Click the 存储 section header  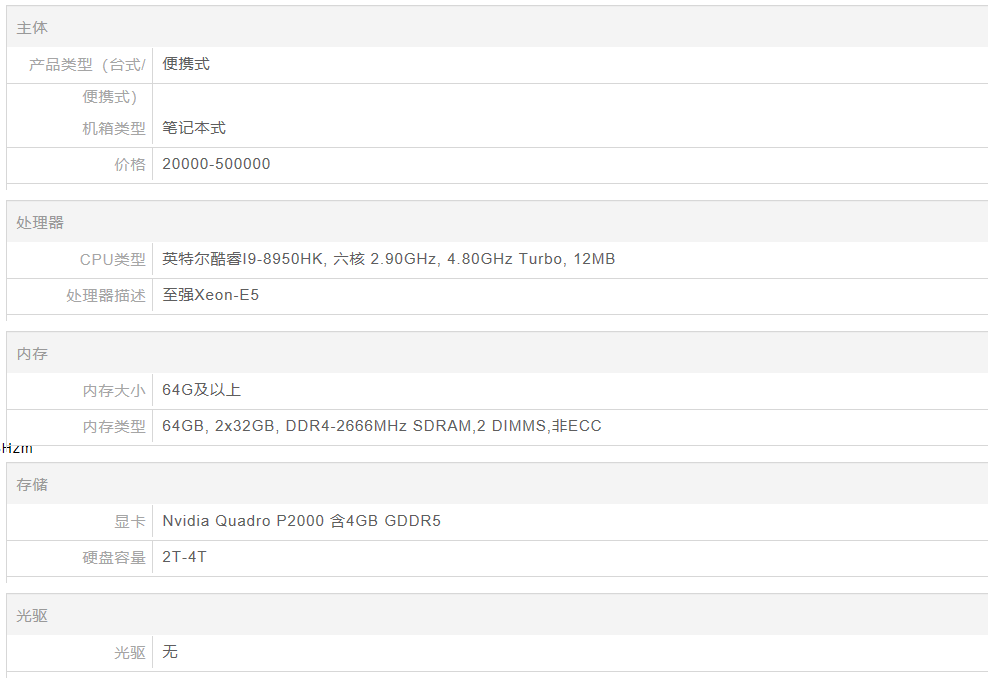32,485
